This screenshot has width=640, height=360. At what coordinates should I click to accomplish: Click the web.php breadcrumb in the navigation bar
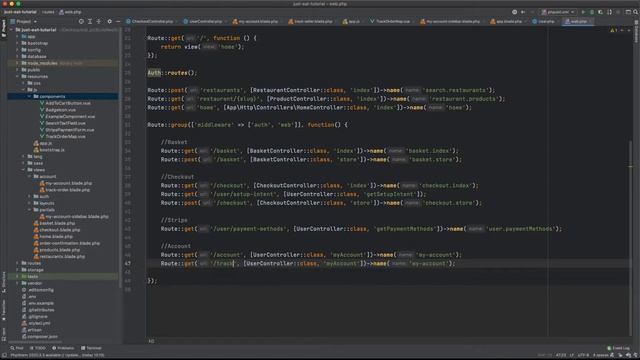coord(70,12)
